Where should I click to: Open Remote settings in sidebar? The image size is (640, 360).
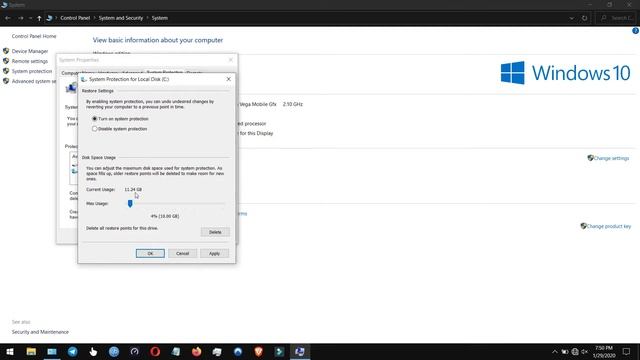(30, 61)
